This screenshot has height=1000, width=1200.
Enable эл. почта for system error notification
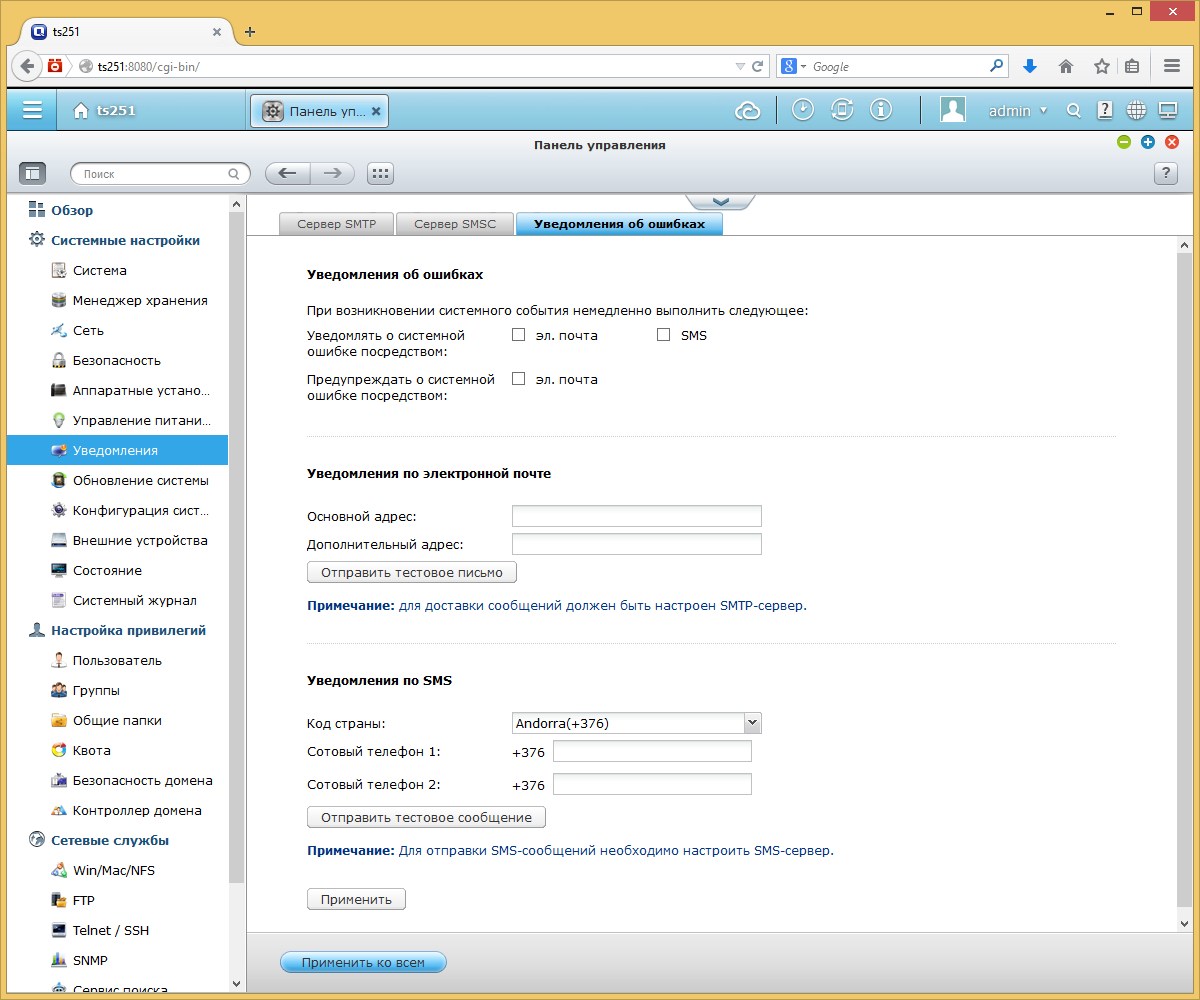pyautogui.click(x=518, y=335)
